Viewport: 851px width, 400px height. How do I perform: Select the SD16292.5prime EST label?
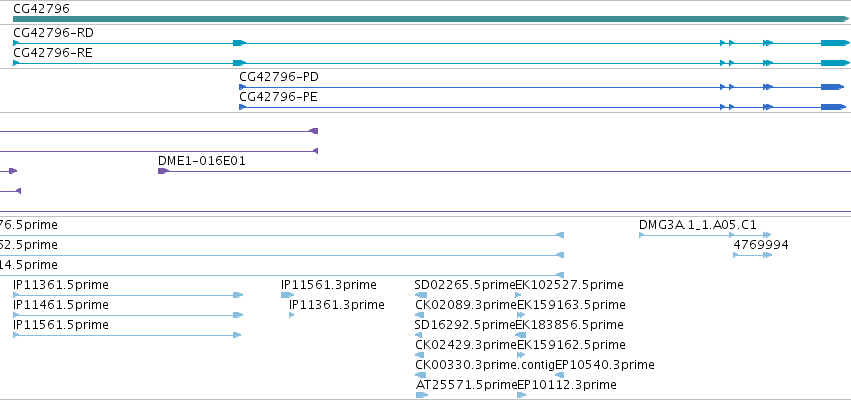coord(465,325)
